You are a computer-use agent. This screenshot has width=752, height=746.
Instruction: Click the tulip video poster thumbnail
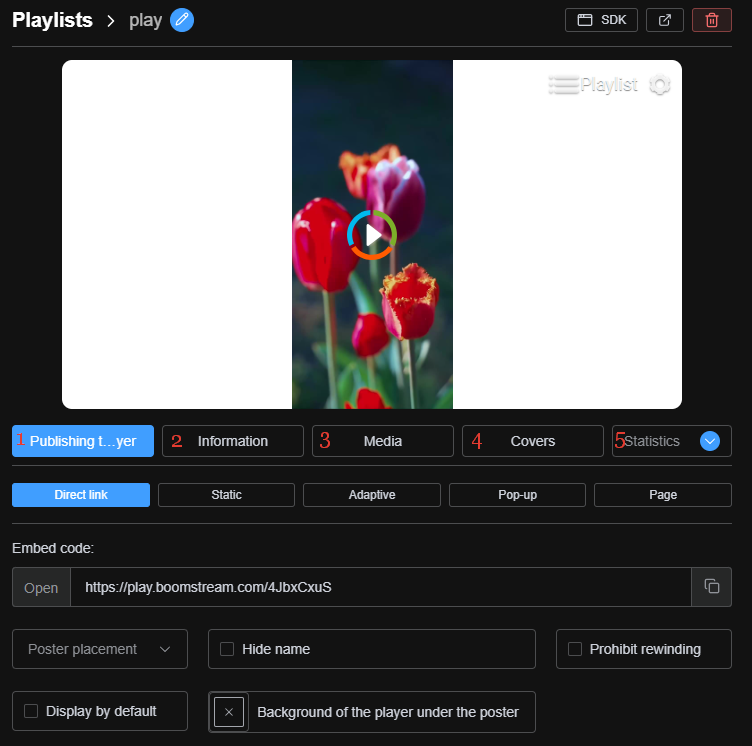[372, 235]
